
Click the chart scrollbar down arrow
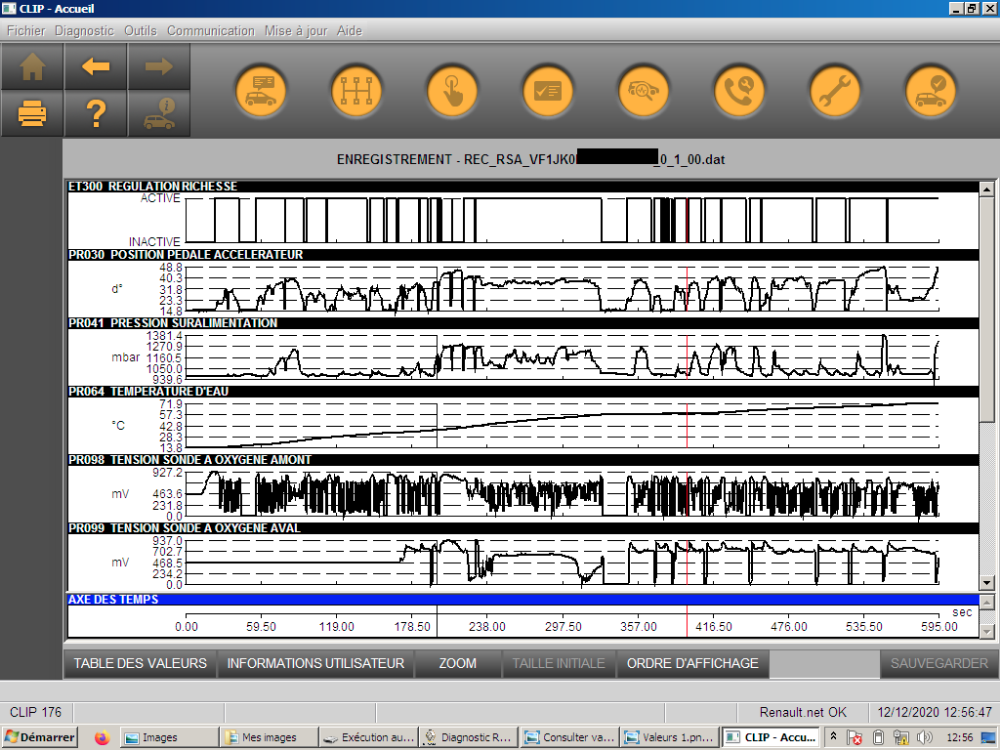pos(987,583)
